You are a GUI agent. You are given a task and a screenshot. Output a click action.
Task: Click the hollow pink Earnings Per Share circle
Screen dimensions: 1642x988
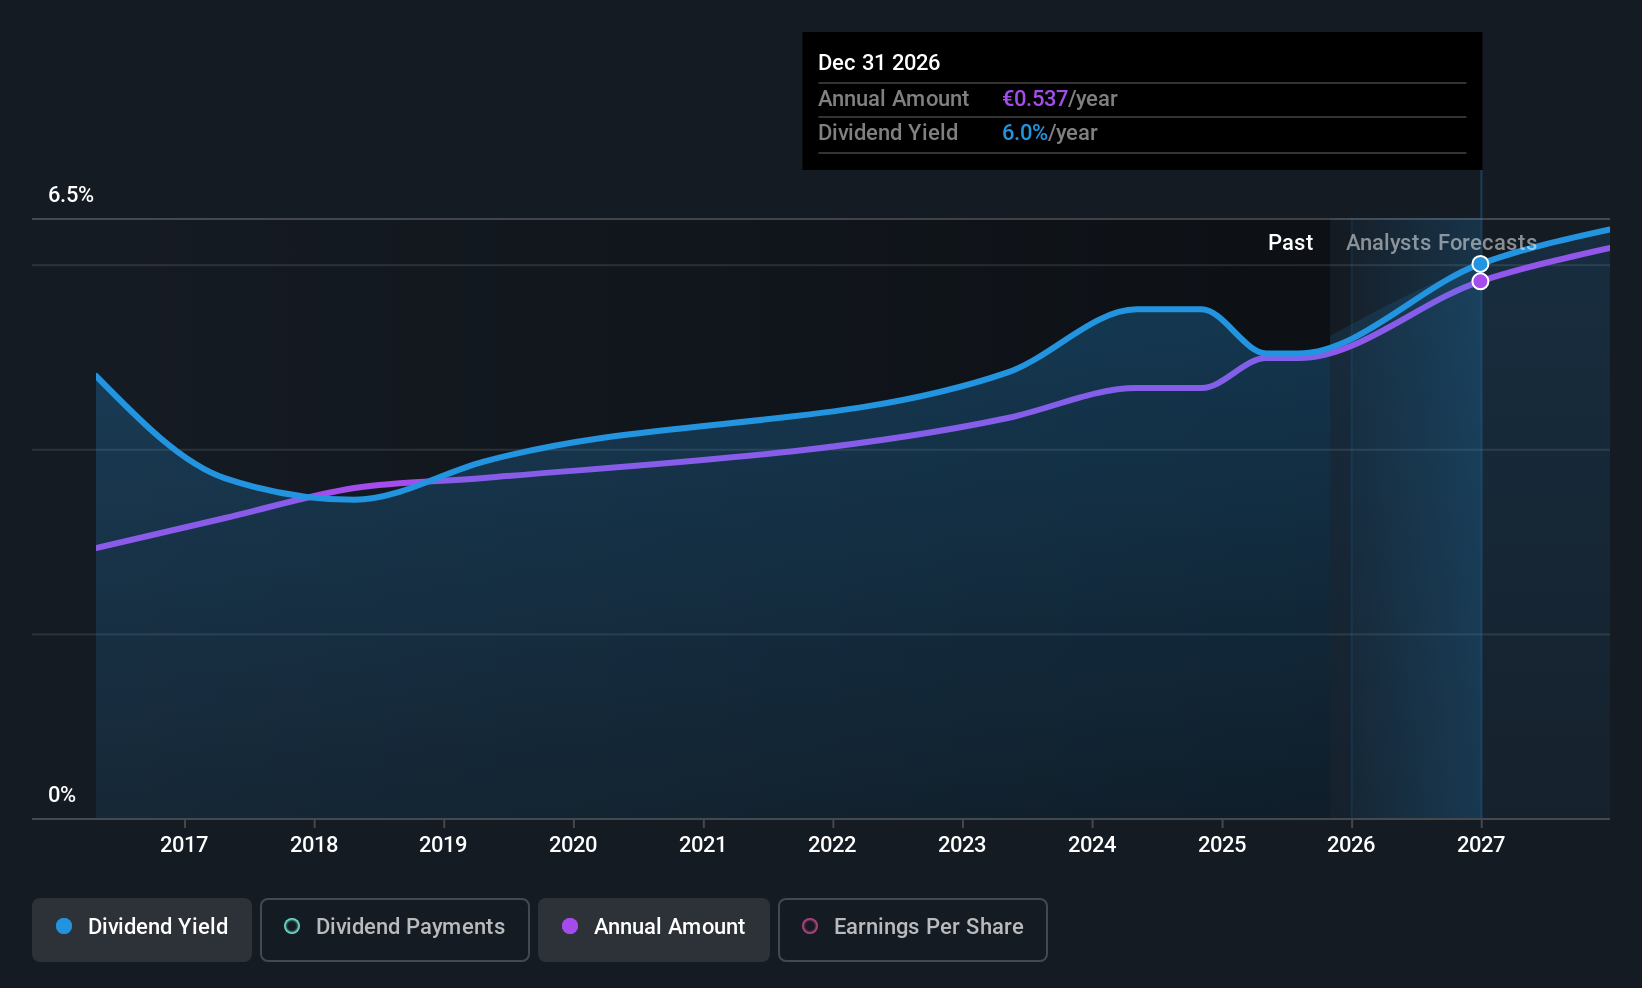point(810,927)
